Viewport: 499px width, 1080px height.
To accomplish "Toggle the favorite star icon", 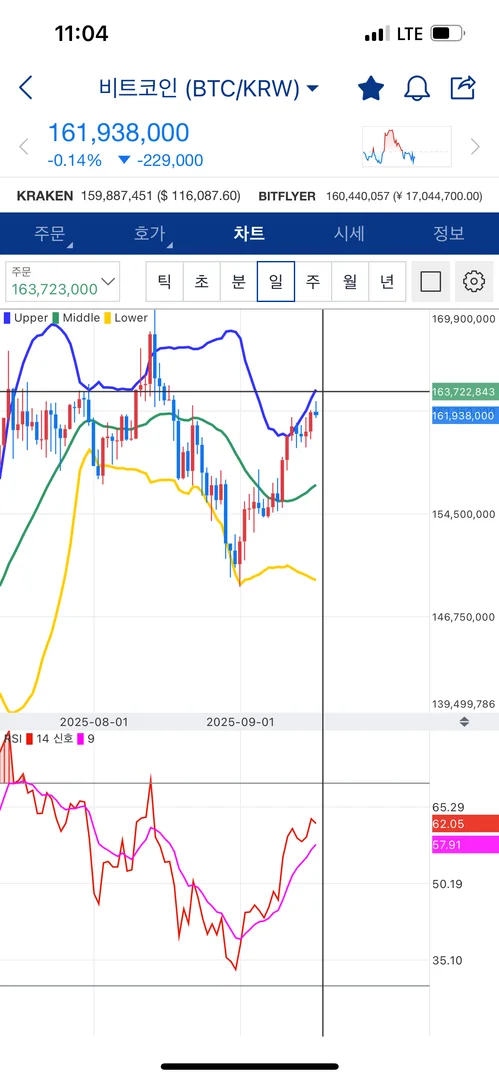I will [x=371, y=87].
